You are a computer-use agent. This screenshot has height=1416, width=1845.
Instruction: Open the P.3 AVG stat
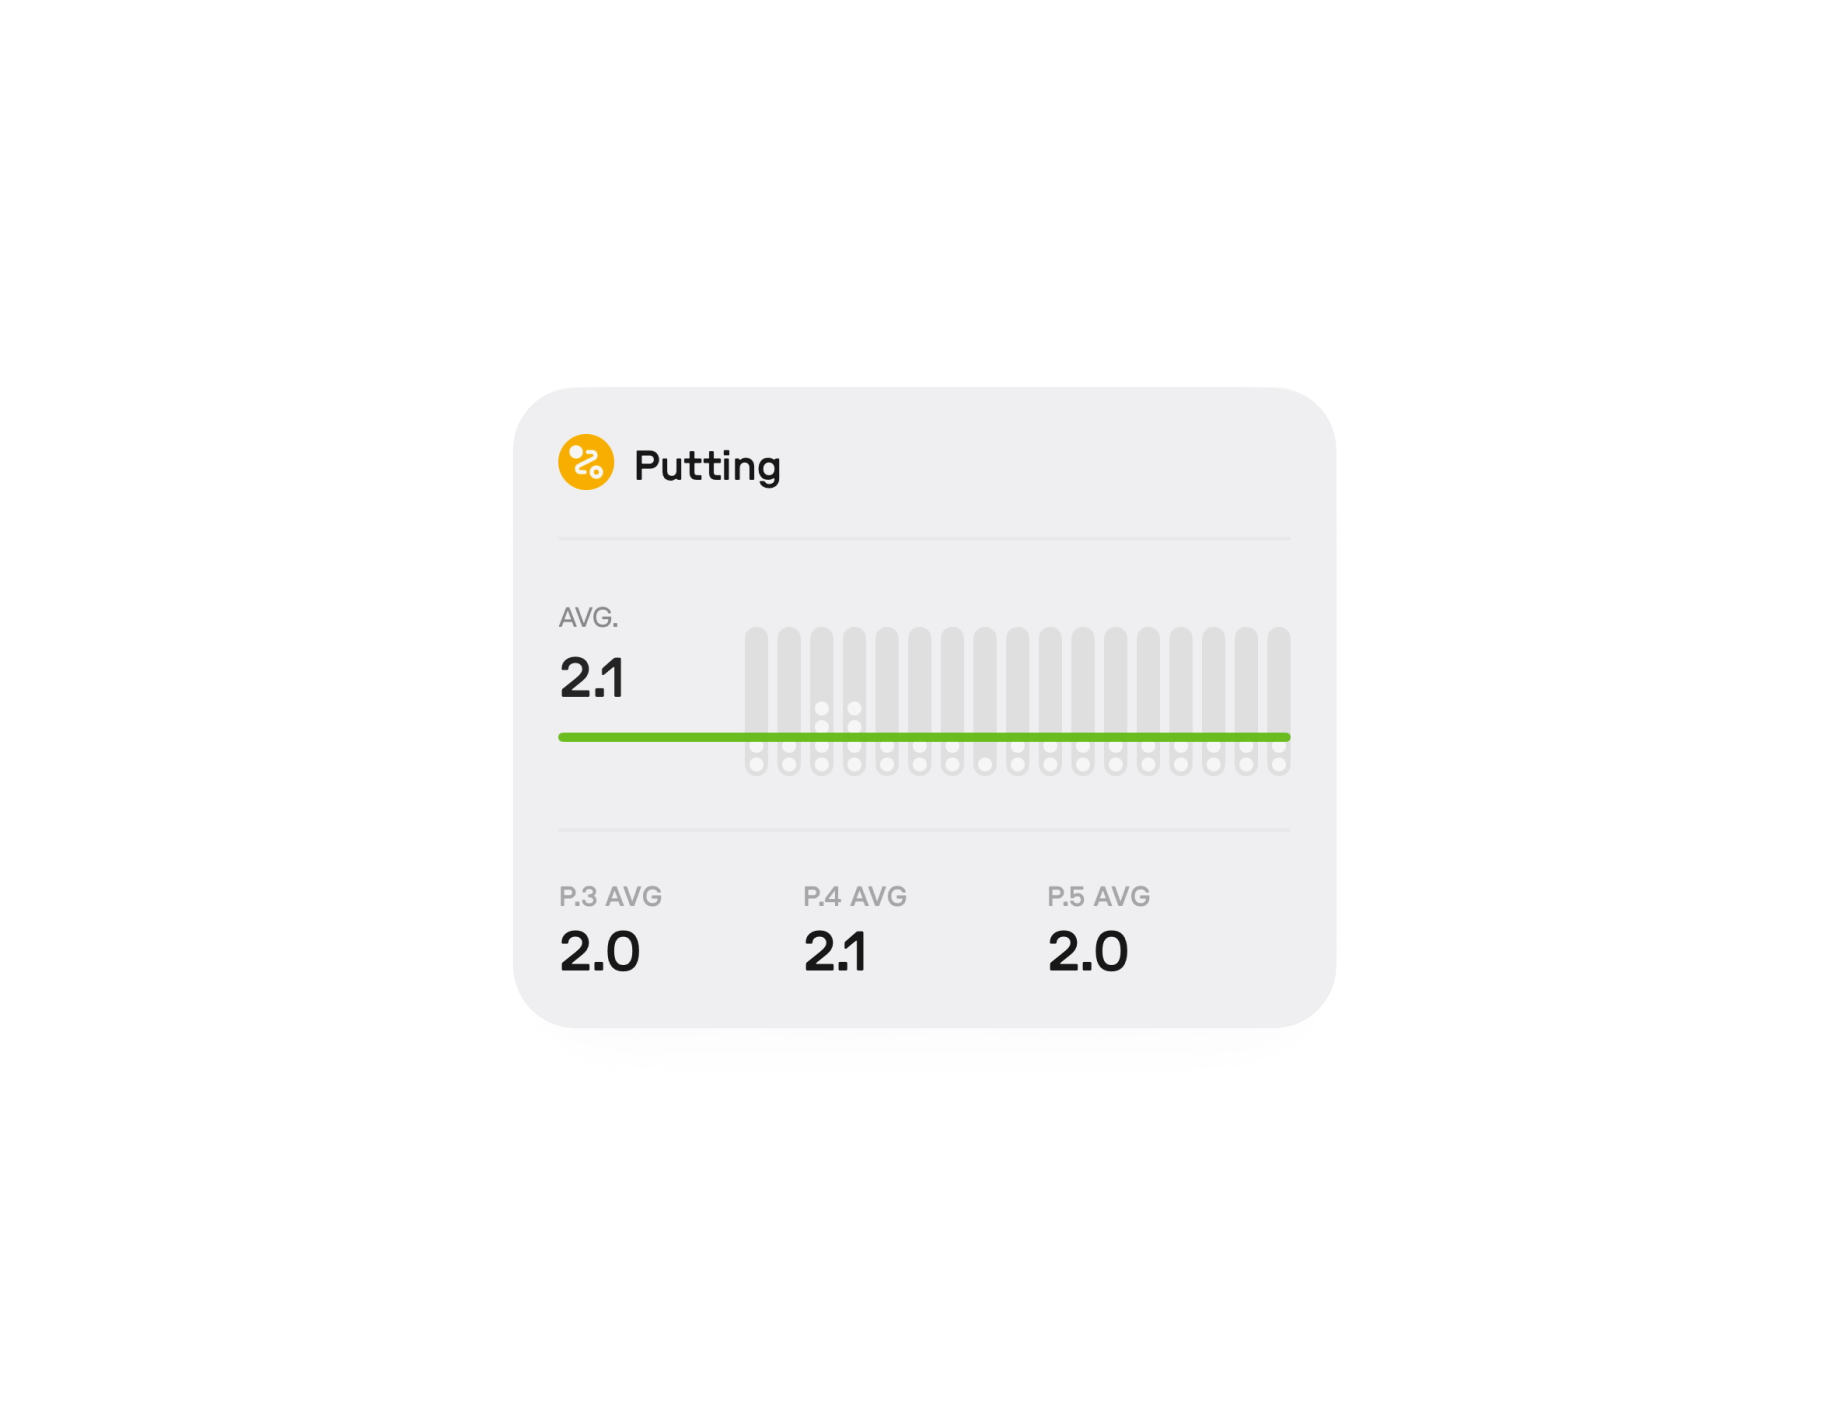pos(610,930)
